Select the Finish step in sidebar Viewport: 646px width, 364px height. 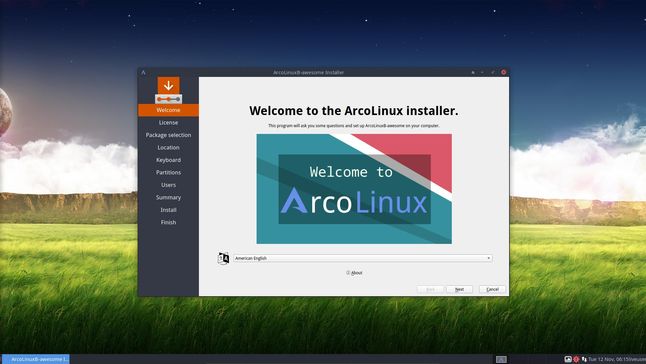168,222
